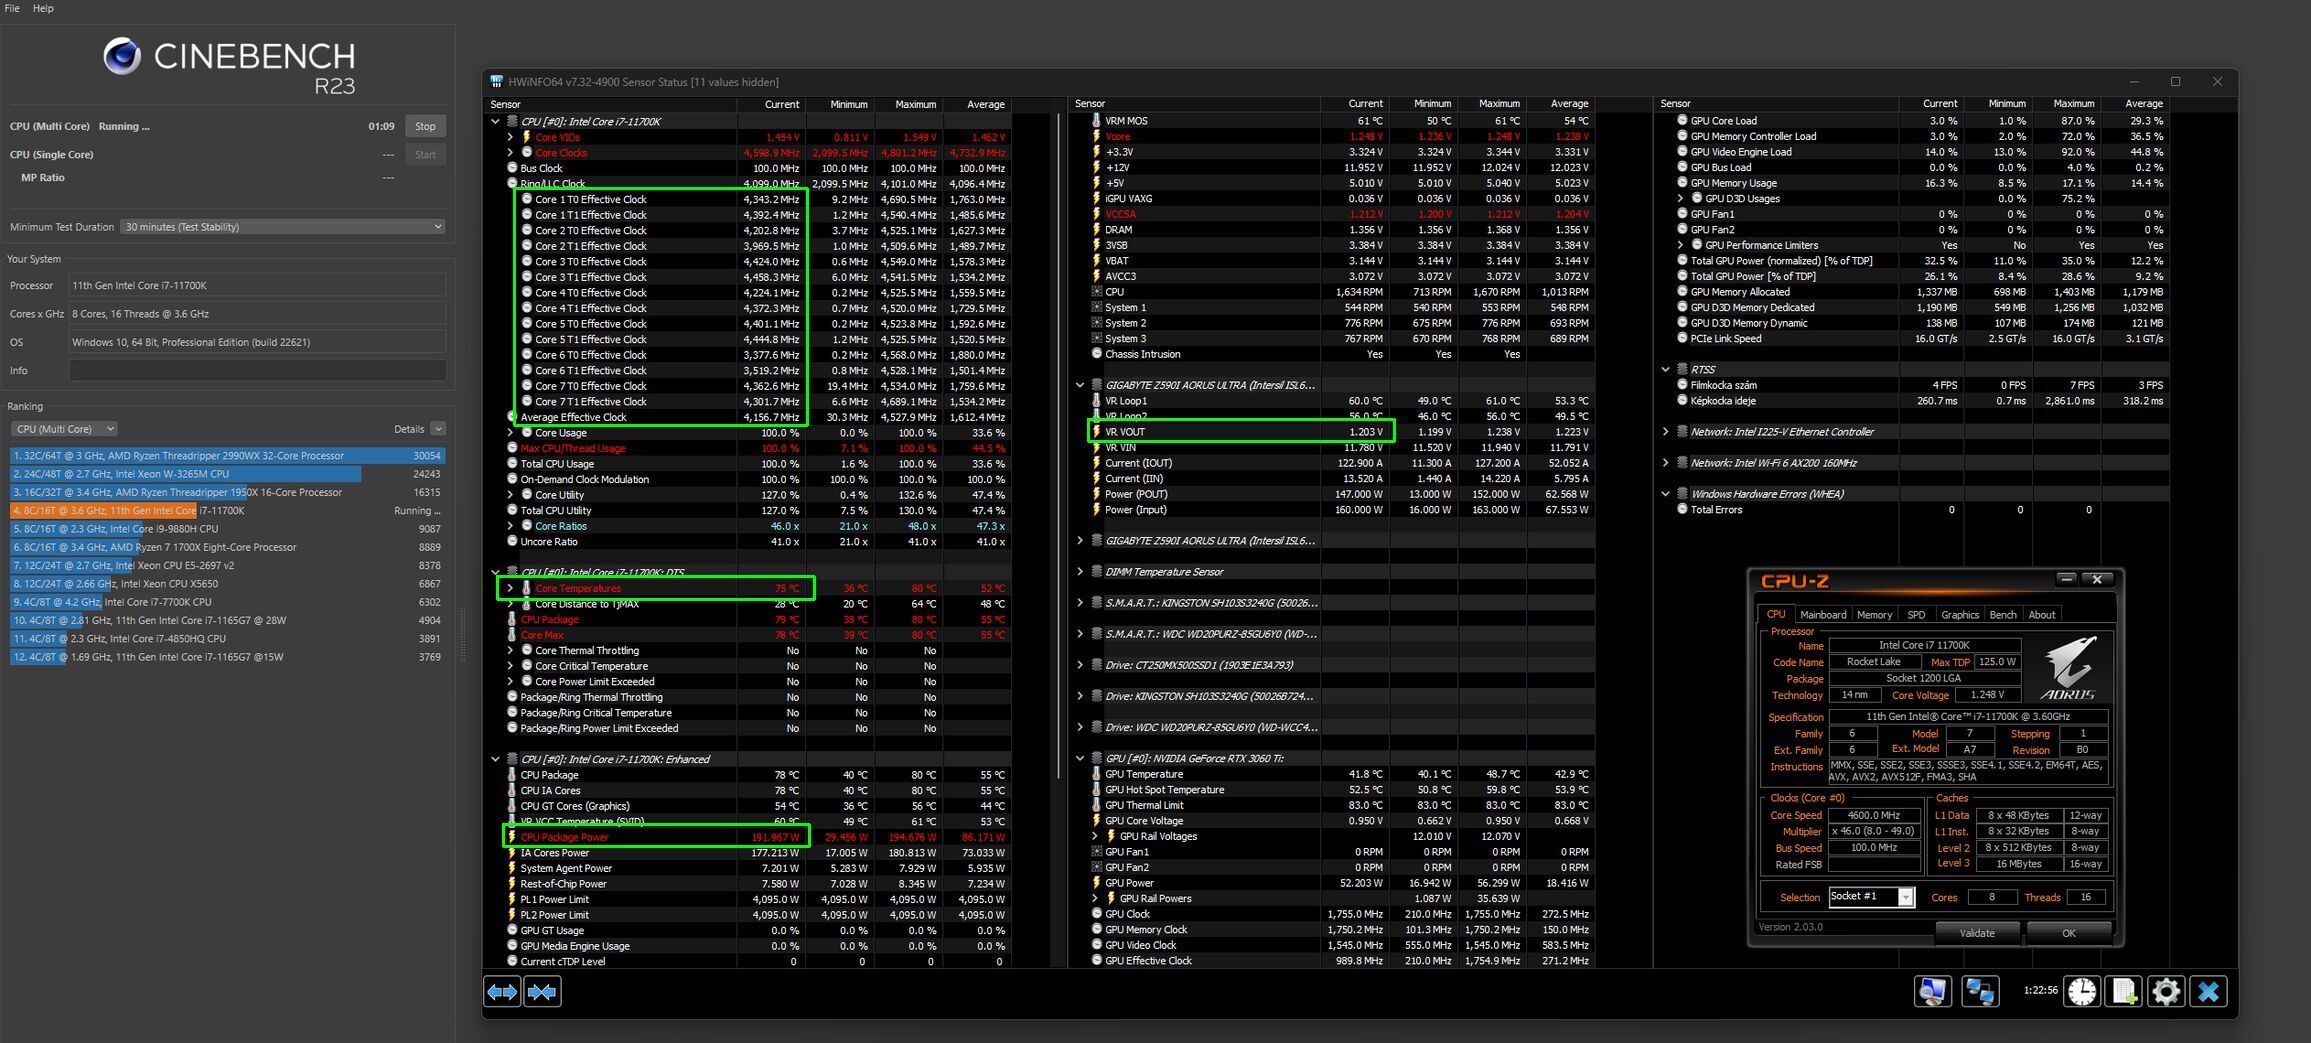Viewport: 2311px width, 1043px height.
Task: Click the VRM MOS thermometer icon
Action: tap(1096, 120)
